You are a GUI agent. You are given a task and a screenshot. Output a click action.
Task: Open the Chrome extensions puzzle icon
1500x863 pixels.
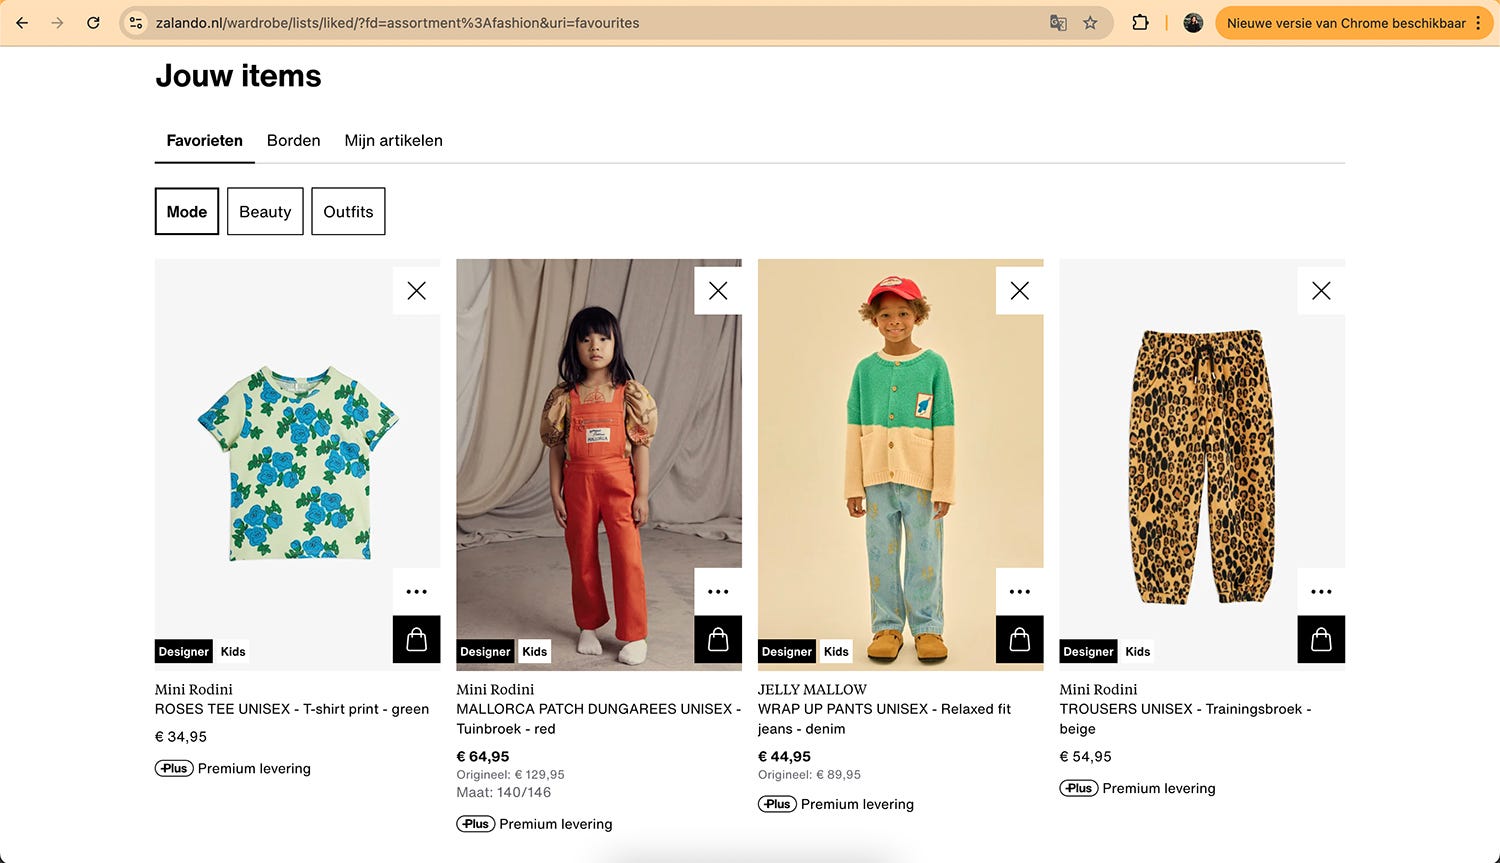[1140, 22]
